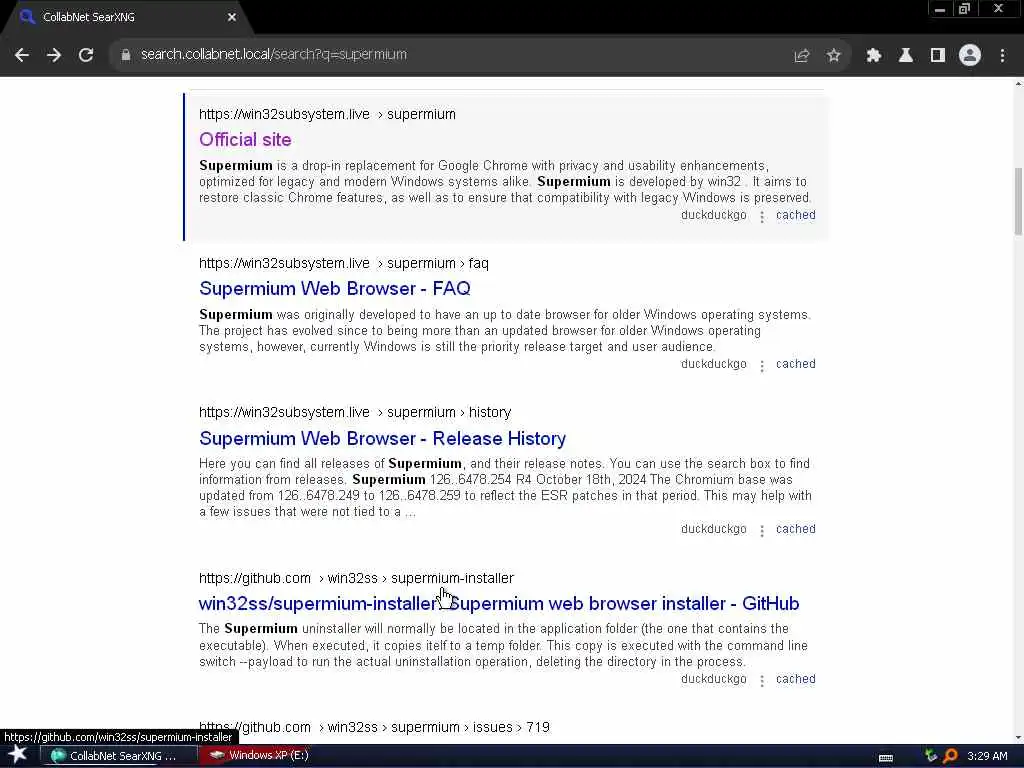Open cached copy of Official site result
1024x768 pixels.
[x=795, y=215]
